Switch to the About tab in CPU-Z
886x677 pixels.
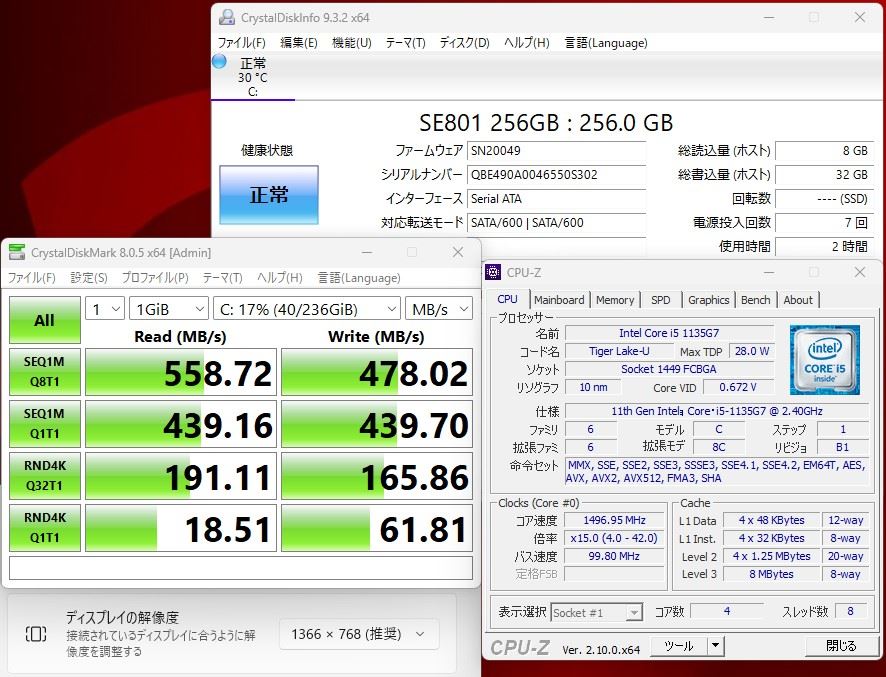798,300
